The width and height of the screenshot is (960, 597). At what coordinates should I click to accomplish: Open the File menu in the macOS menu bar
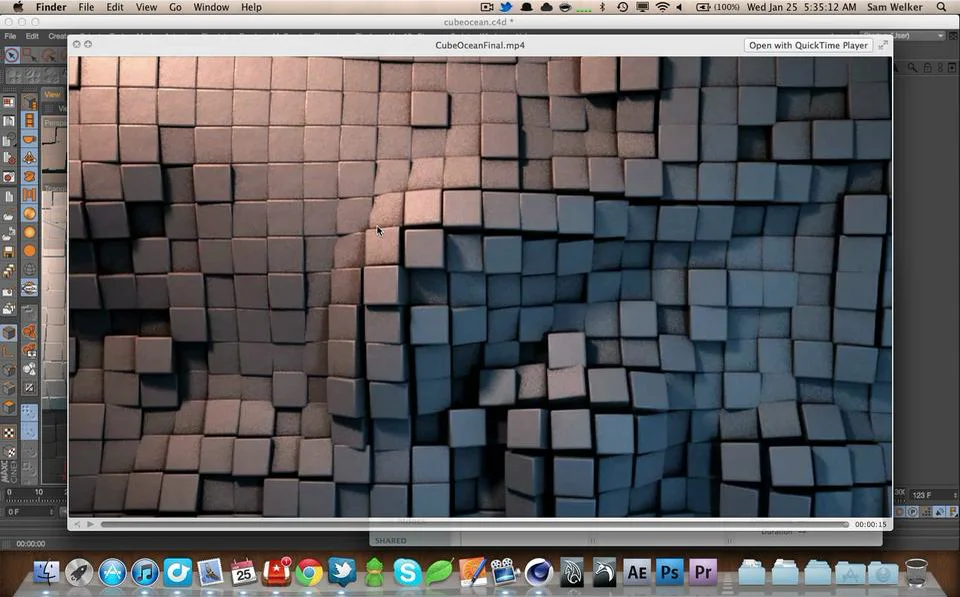(86, 7)
